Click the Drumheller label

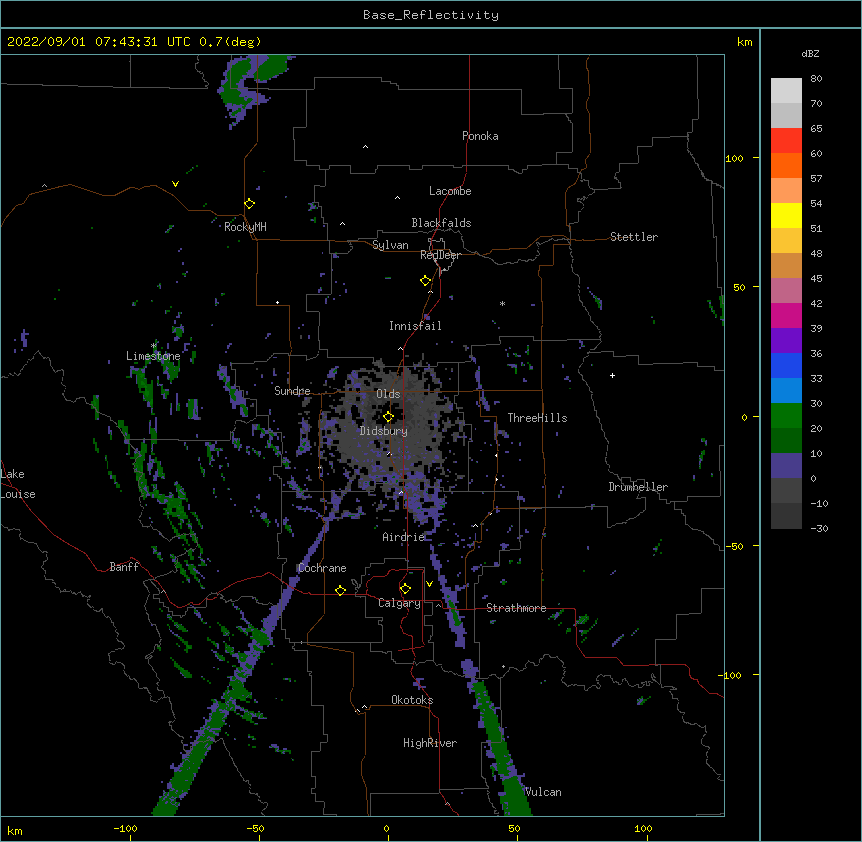(x=638, y=487)
